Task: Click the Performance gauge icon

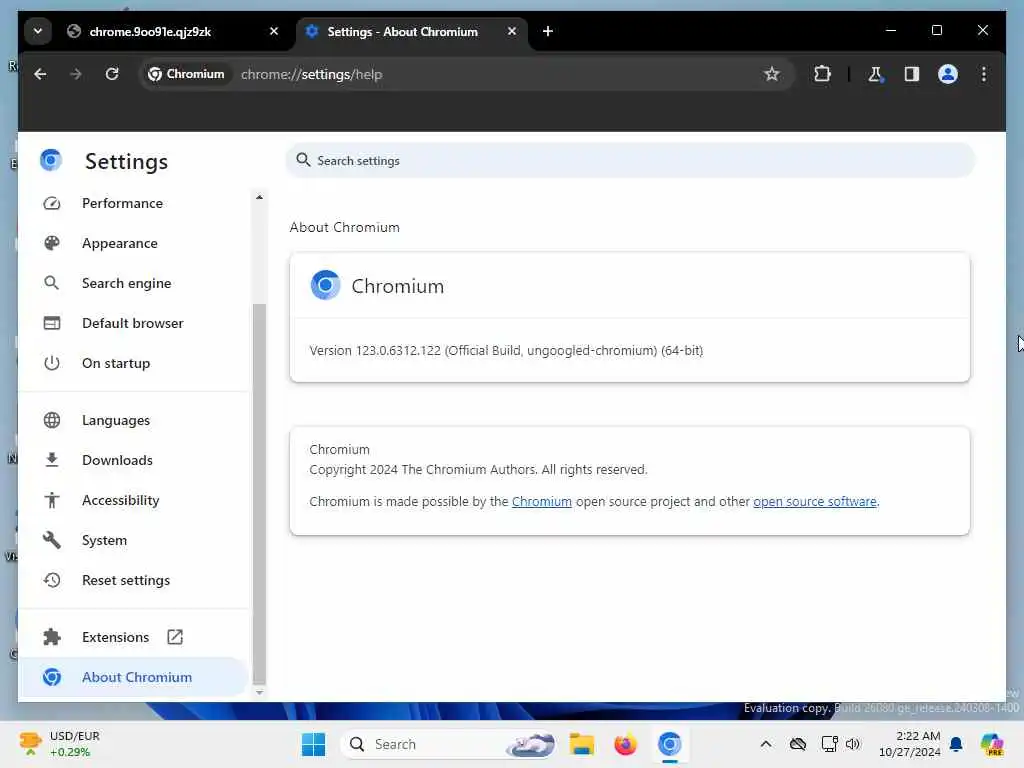Action: [52, 203]
